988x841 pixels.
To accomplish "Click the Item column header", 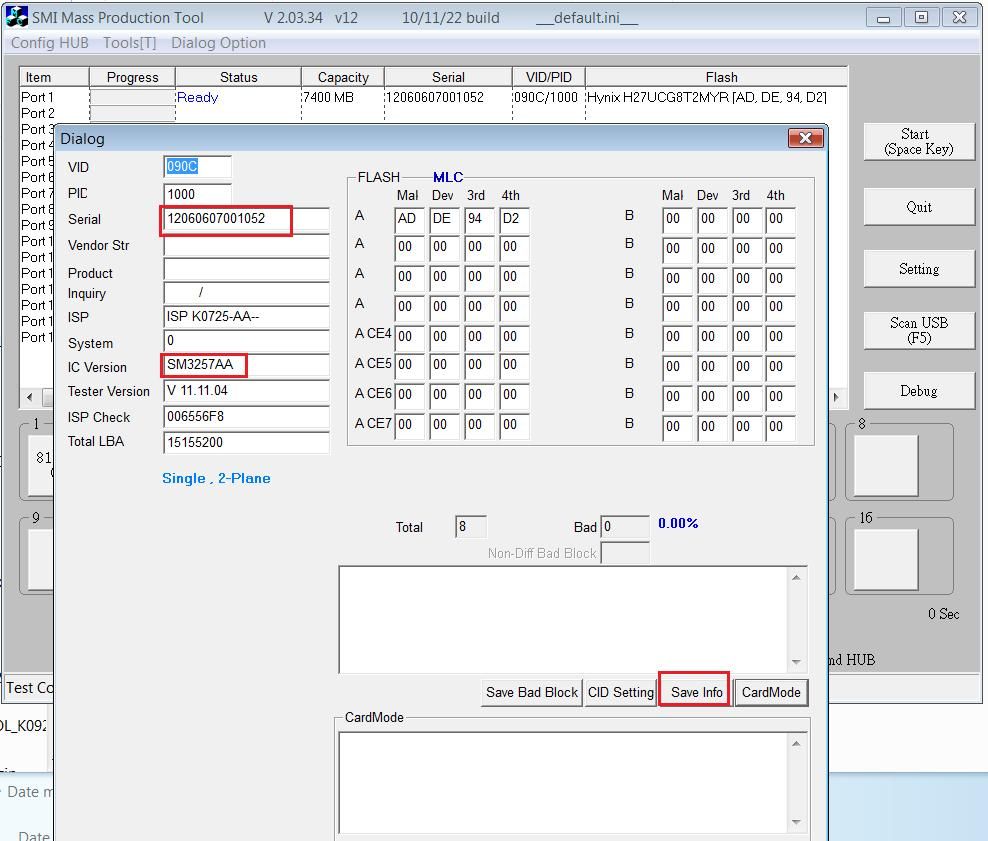I will (54, 77).
